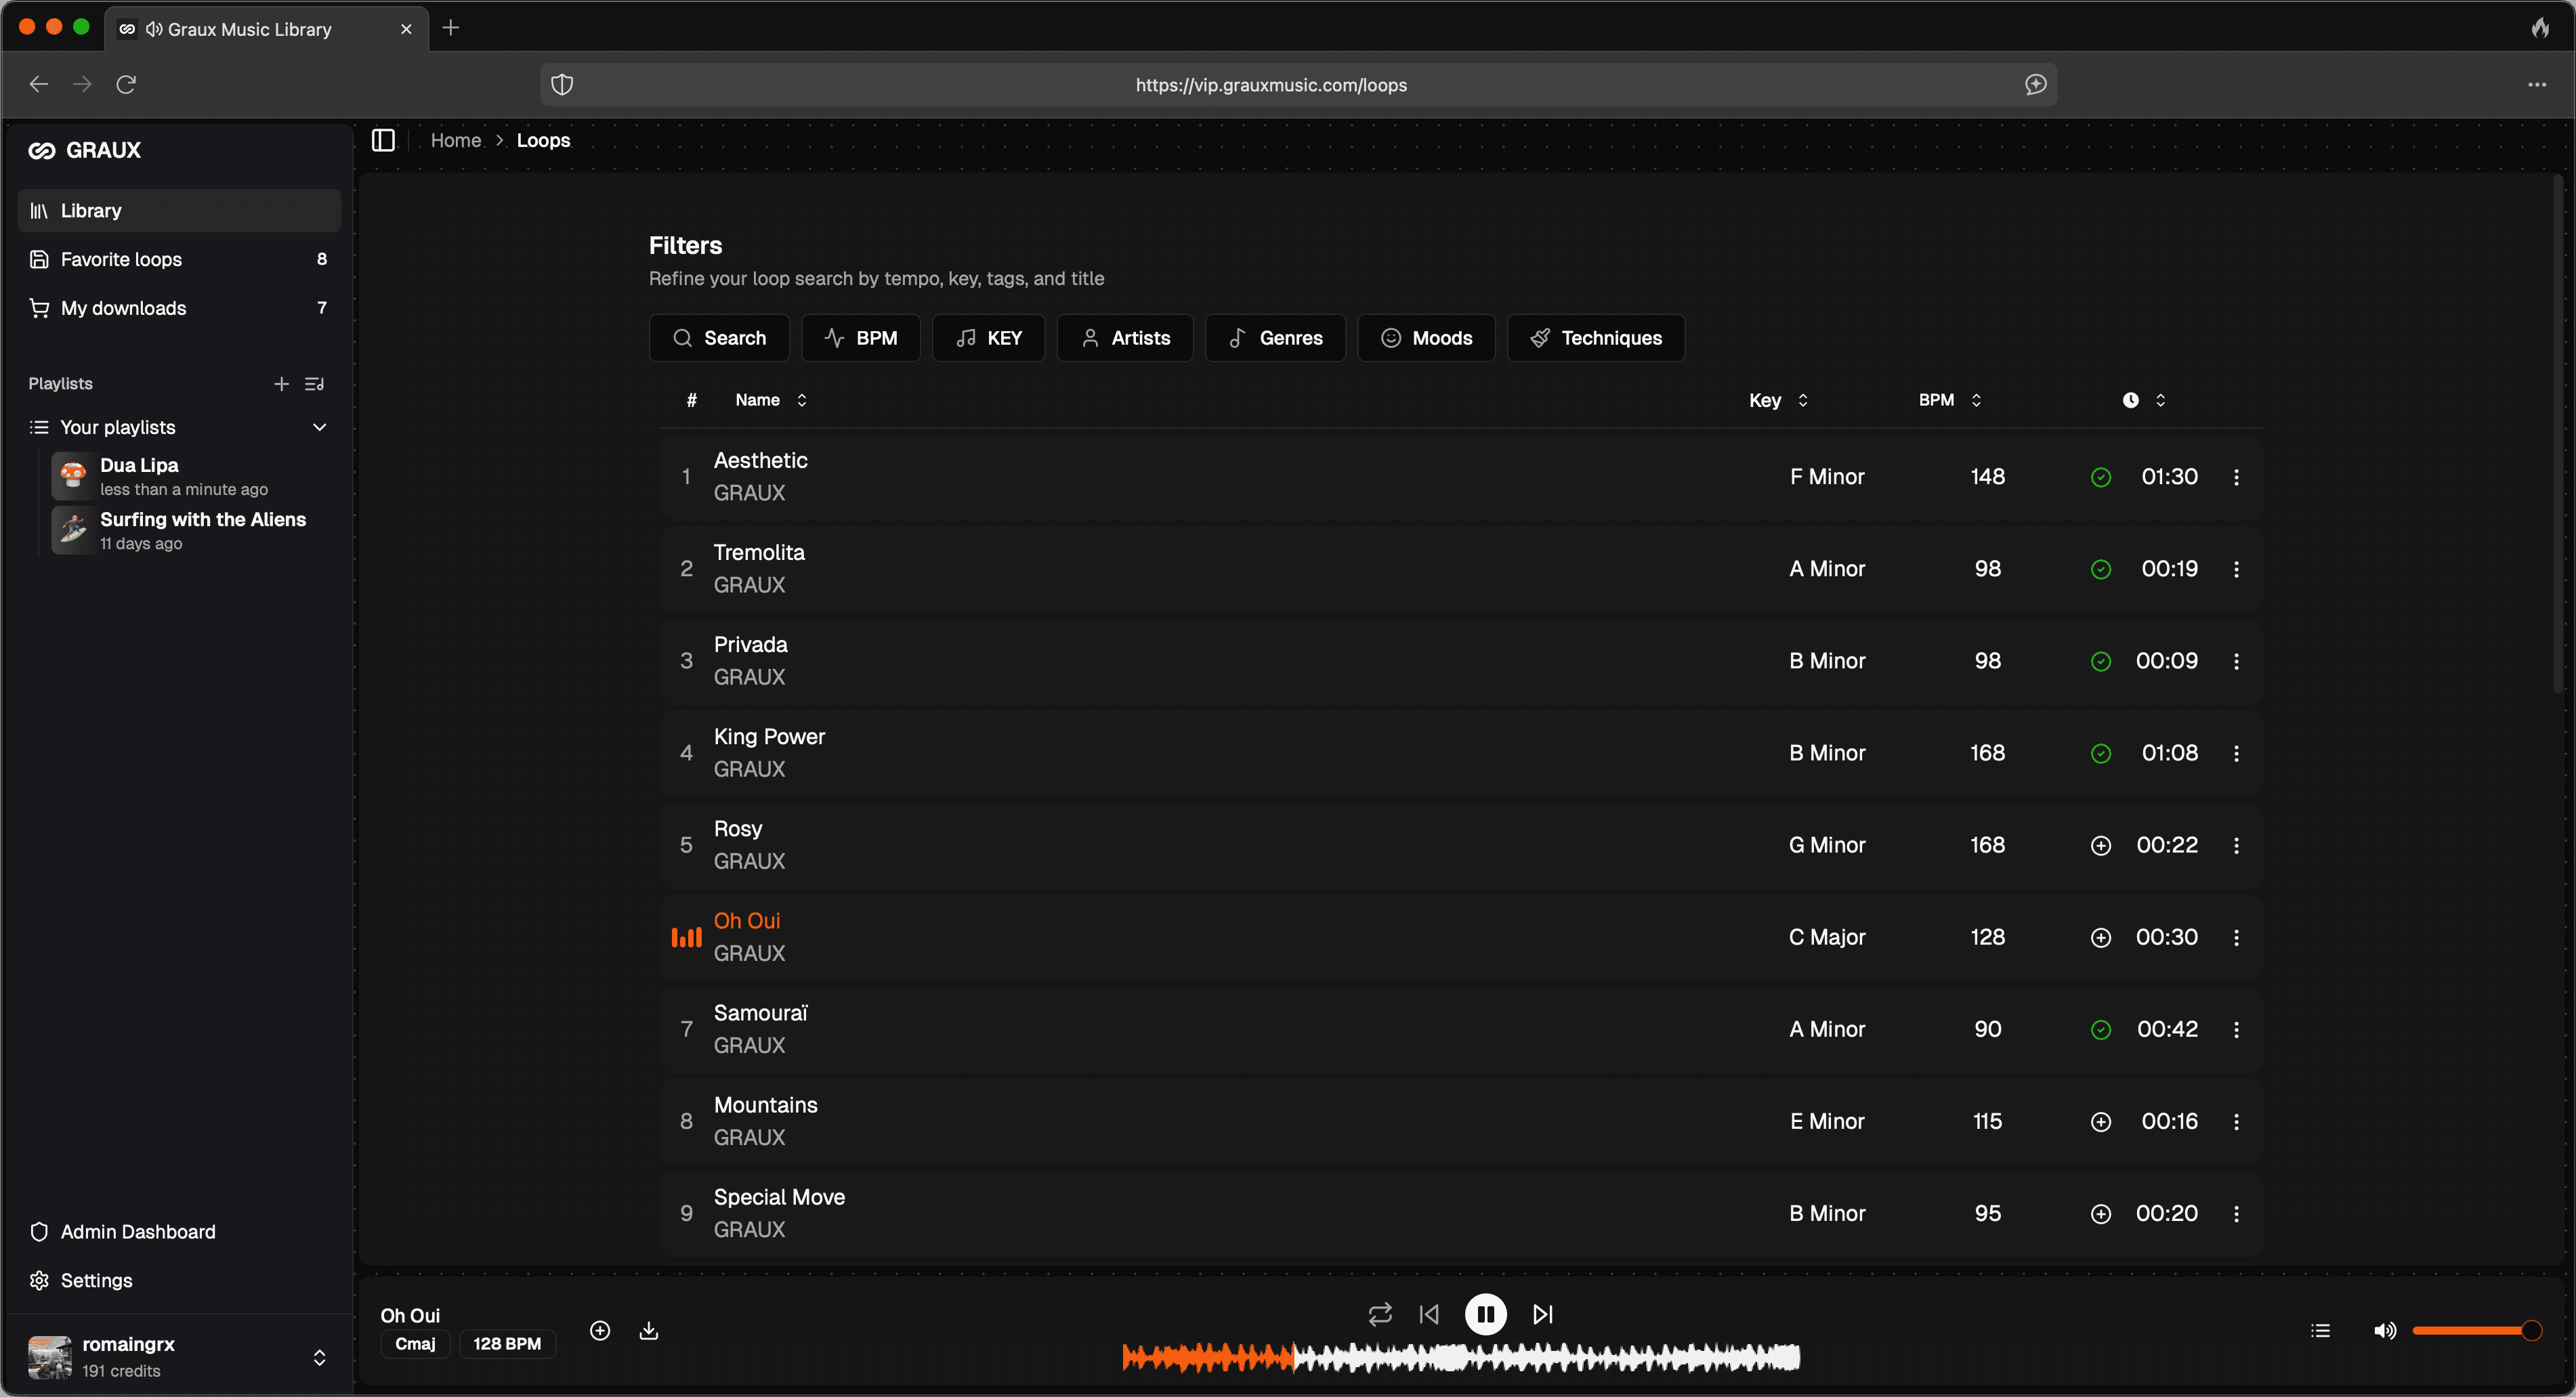
Task: Click the download icon in player bar
Action: [648, 1330]
